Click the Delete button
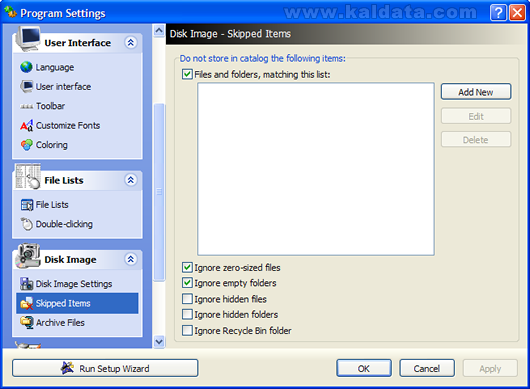The height and width of the screenshot is (389, 530). (x=476, y=140)
